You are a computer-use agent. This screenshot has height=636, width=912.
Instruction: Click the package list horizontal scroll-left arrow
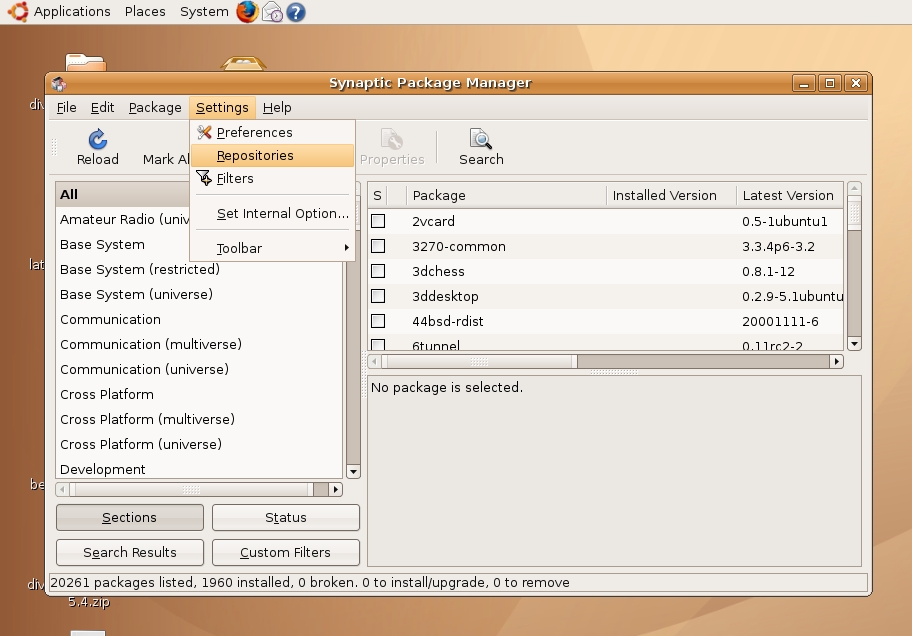coord(374,361)
